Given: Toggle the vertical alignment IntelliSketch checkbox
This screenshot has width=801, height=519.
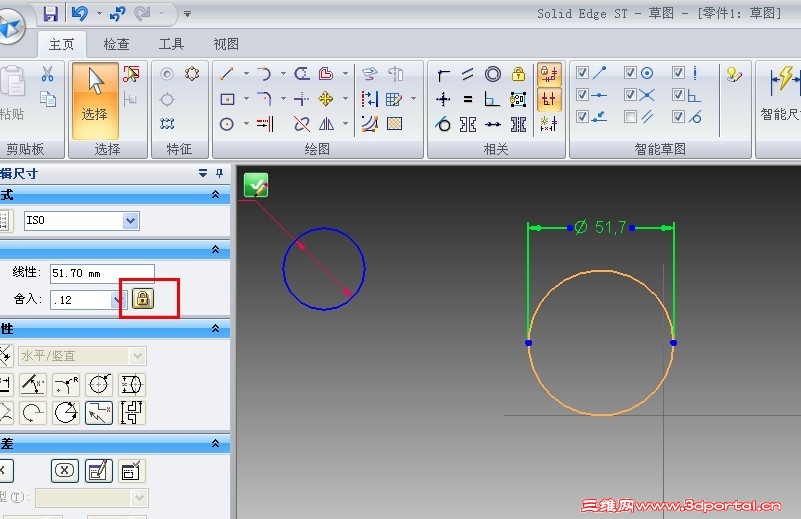Looking at the screenshot, I should (x=678, y=73).
